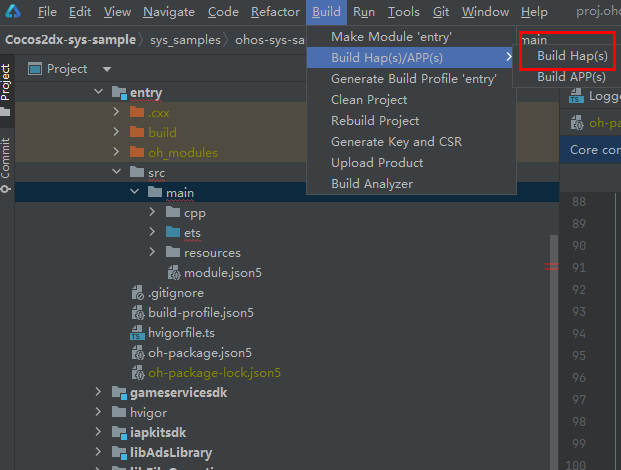The width and height of the screenshot is (621, 470).
Task: Click the DevEco Studio logo icon
Action: point(13,11)
